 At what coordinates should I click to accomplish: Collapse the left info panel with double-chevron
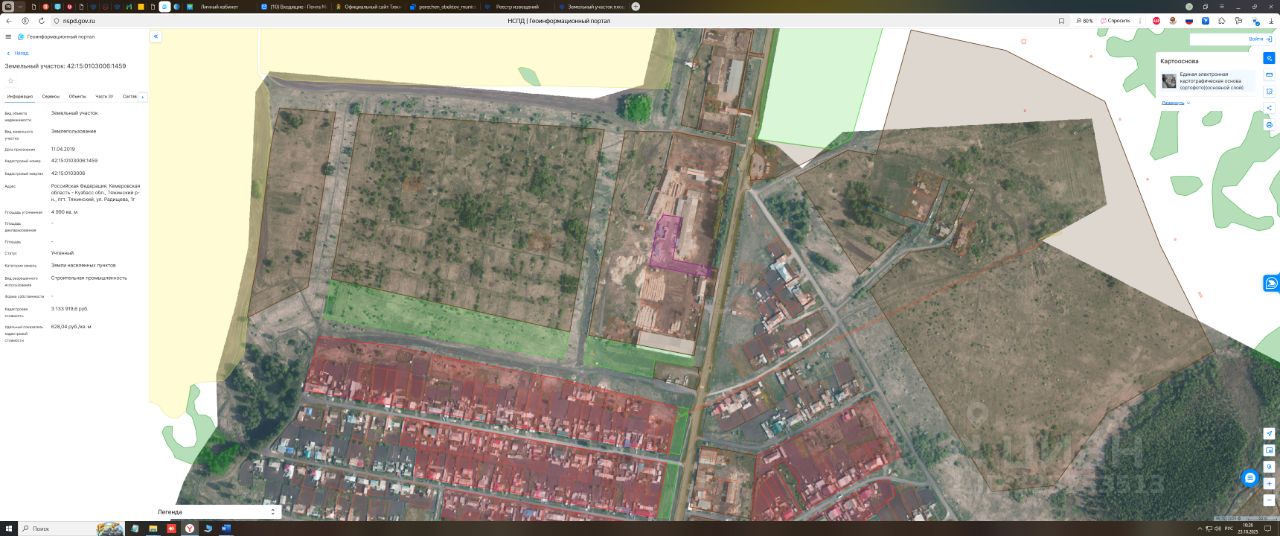tap(155, 36)
